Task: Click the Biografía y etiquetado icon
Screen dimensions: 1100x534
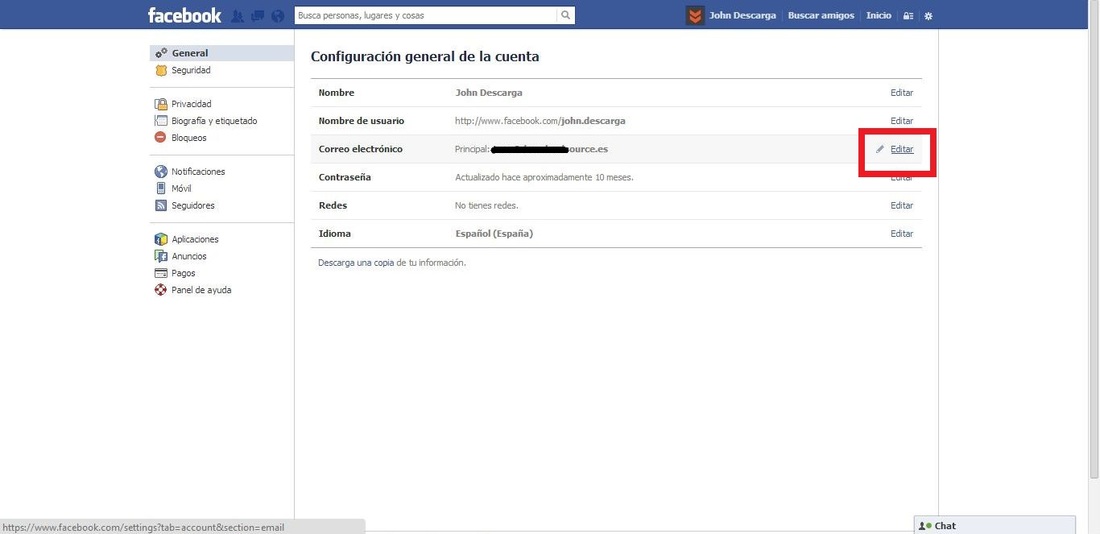Action: coord(161,121)
